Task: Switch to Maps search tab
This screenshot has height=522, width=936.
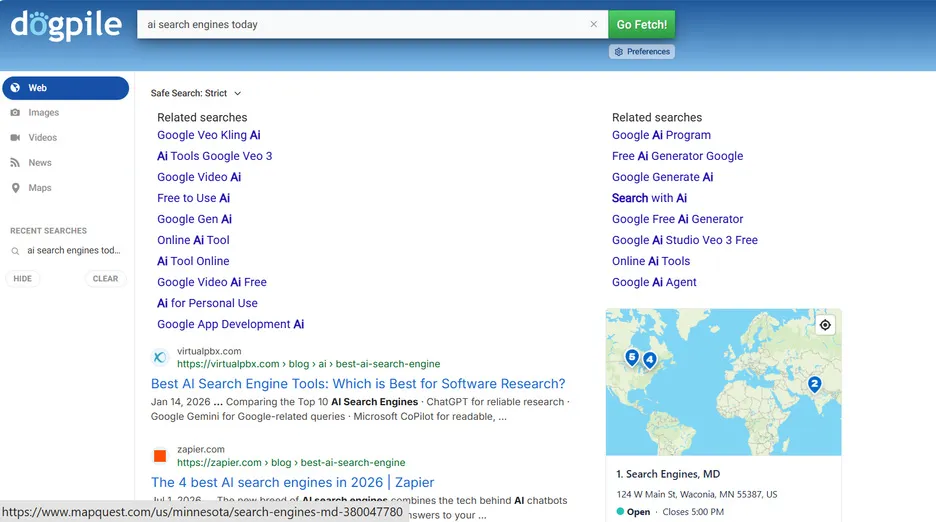Action: [40, 188]
